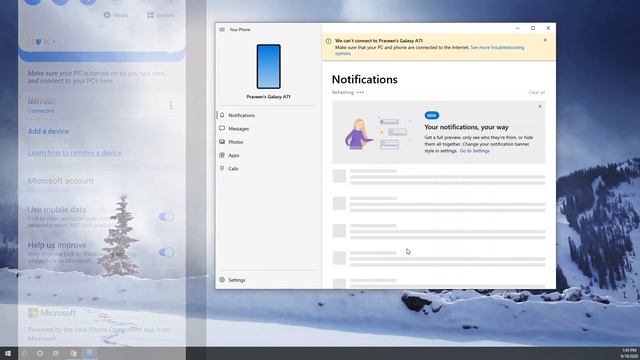640x360 pixels.
Task: Click the Notifications page heading
Action: 364,80
